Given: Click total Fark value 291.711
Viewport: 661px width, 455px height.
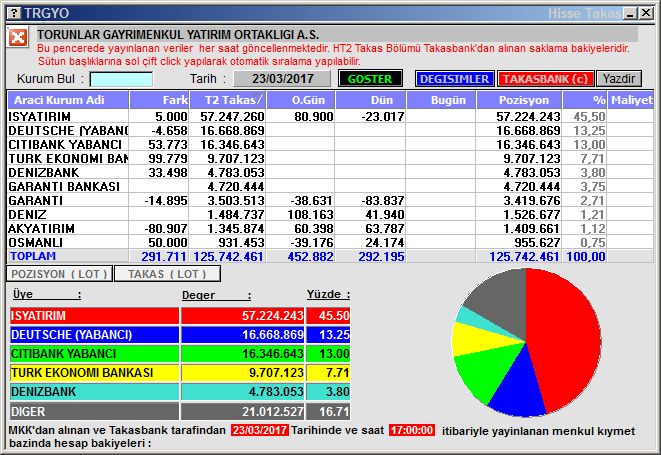Looking at the screenshot, I should tap(164, 256).
